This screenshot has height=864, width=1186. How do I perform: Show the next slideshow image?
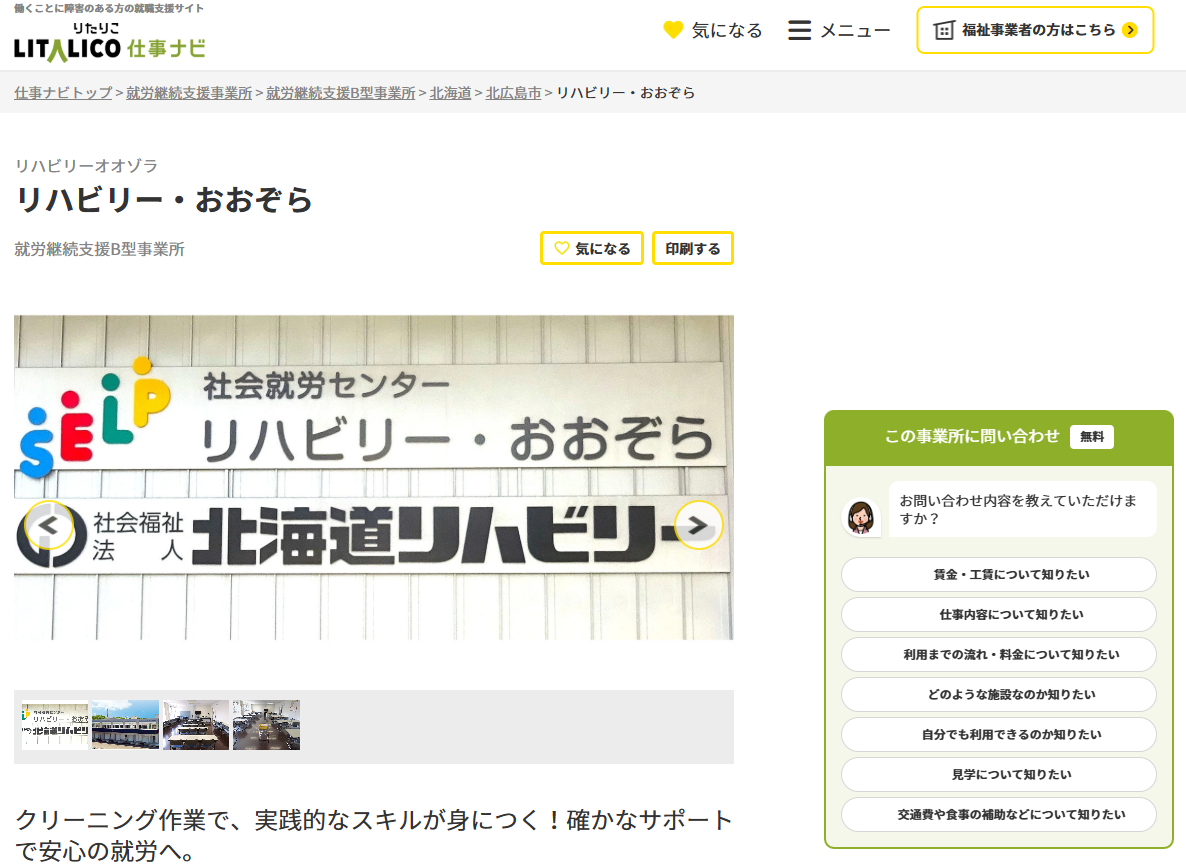pyautogui.click(x=698, y=525)
